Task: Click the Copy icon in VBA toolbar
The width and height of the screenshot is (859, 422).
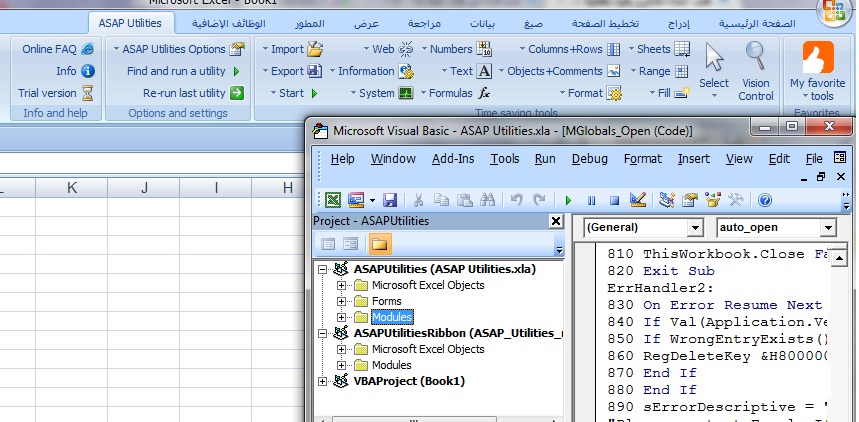Action: click(x=442, y=200)
